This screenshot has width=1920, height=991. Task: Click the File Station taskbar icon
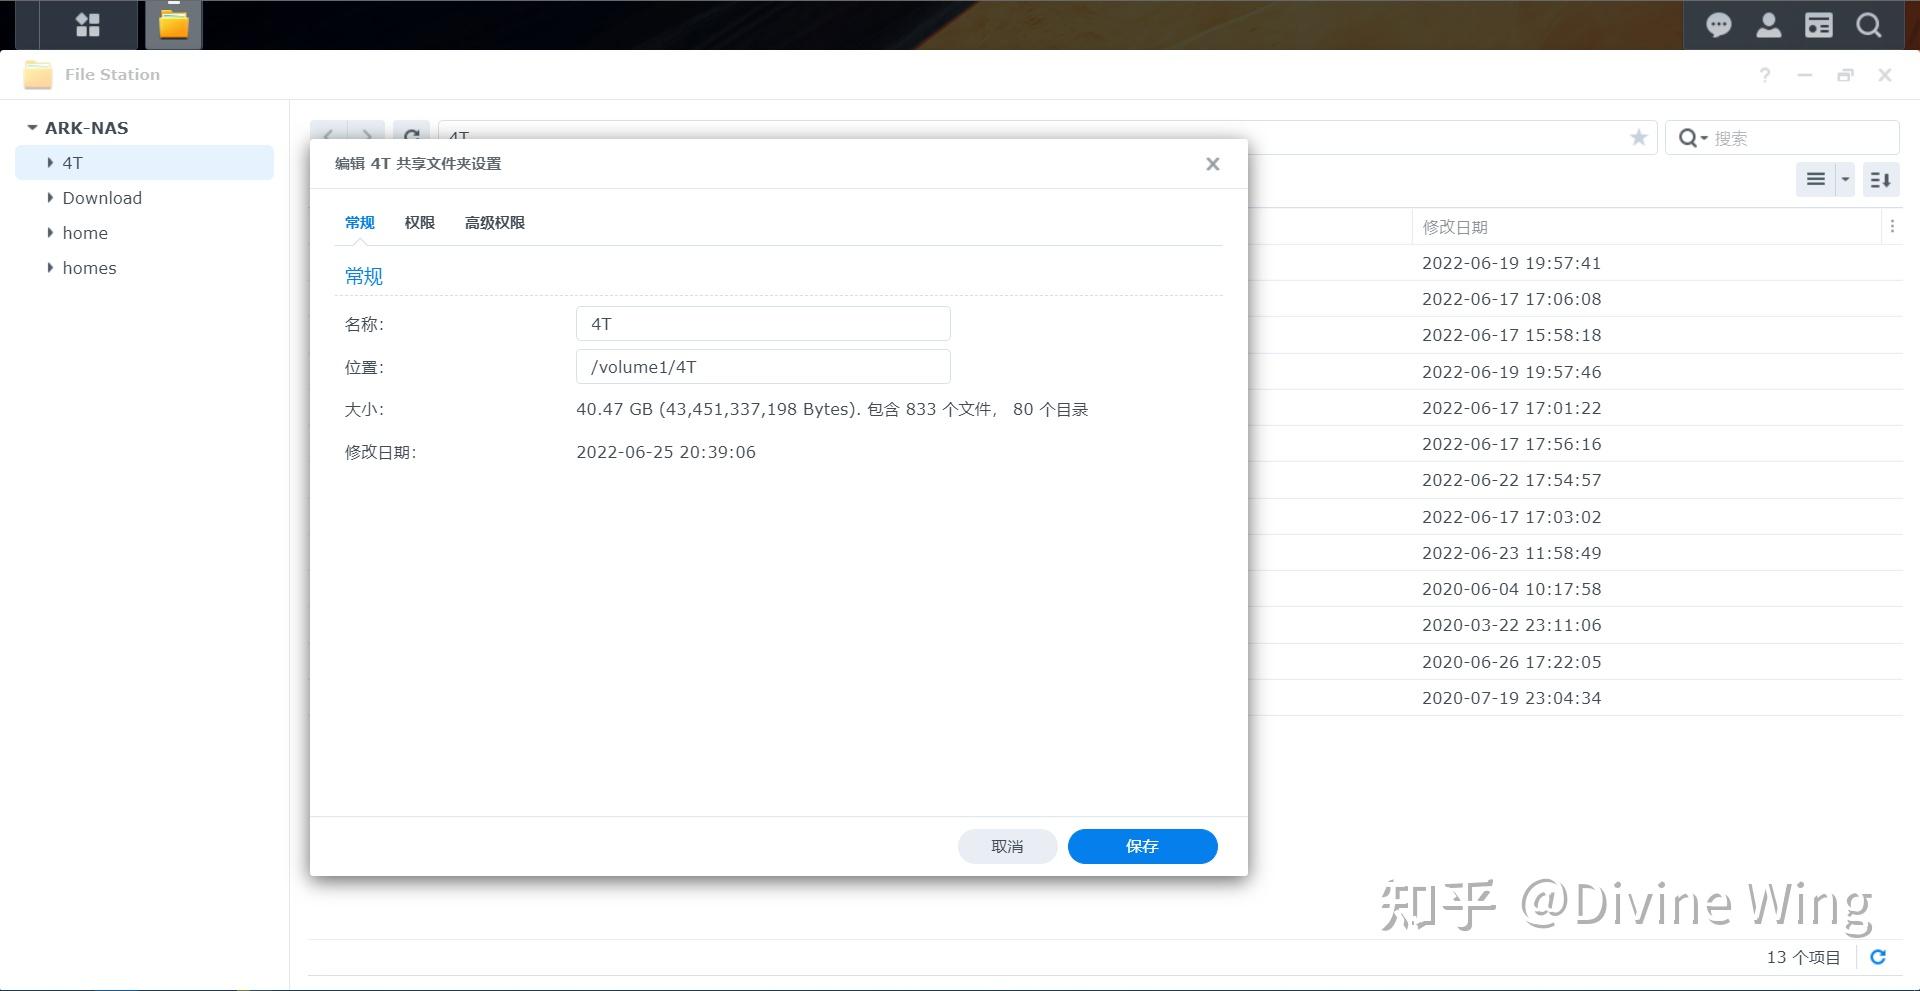(174, 25)
